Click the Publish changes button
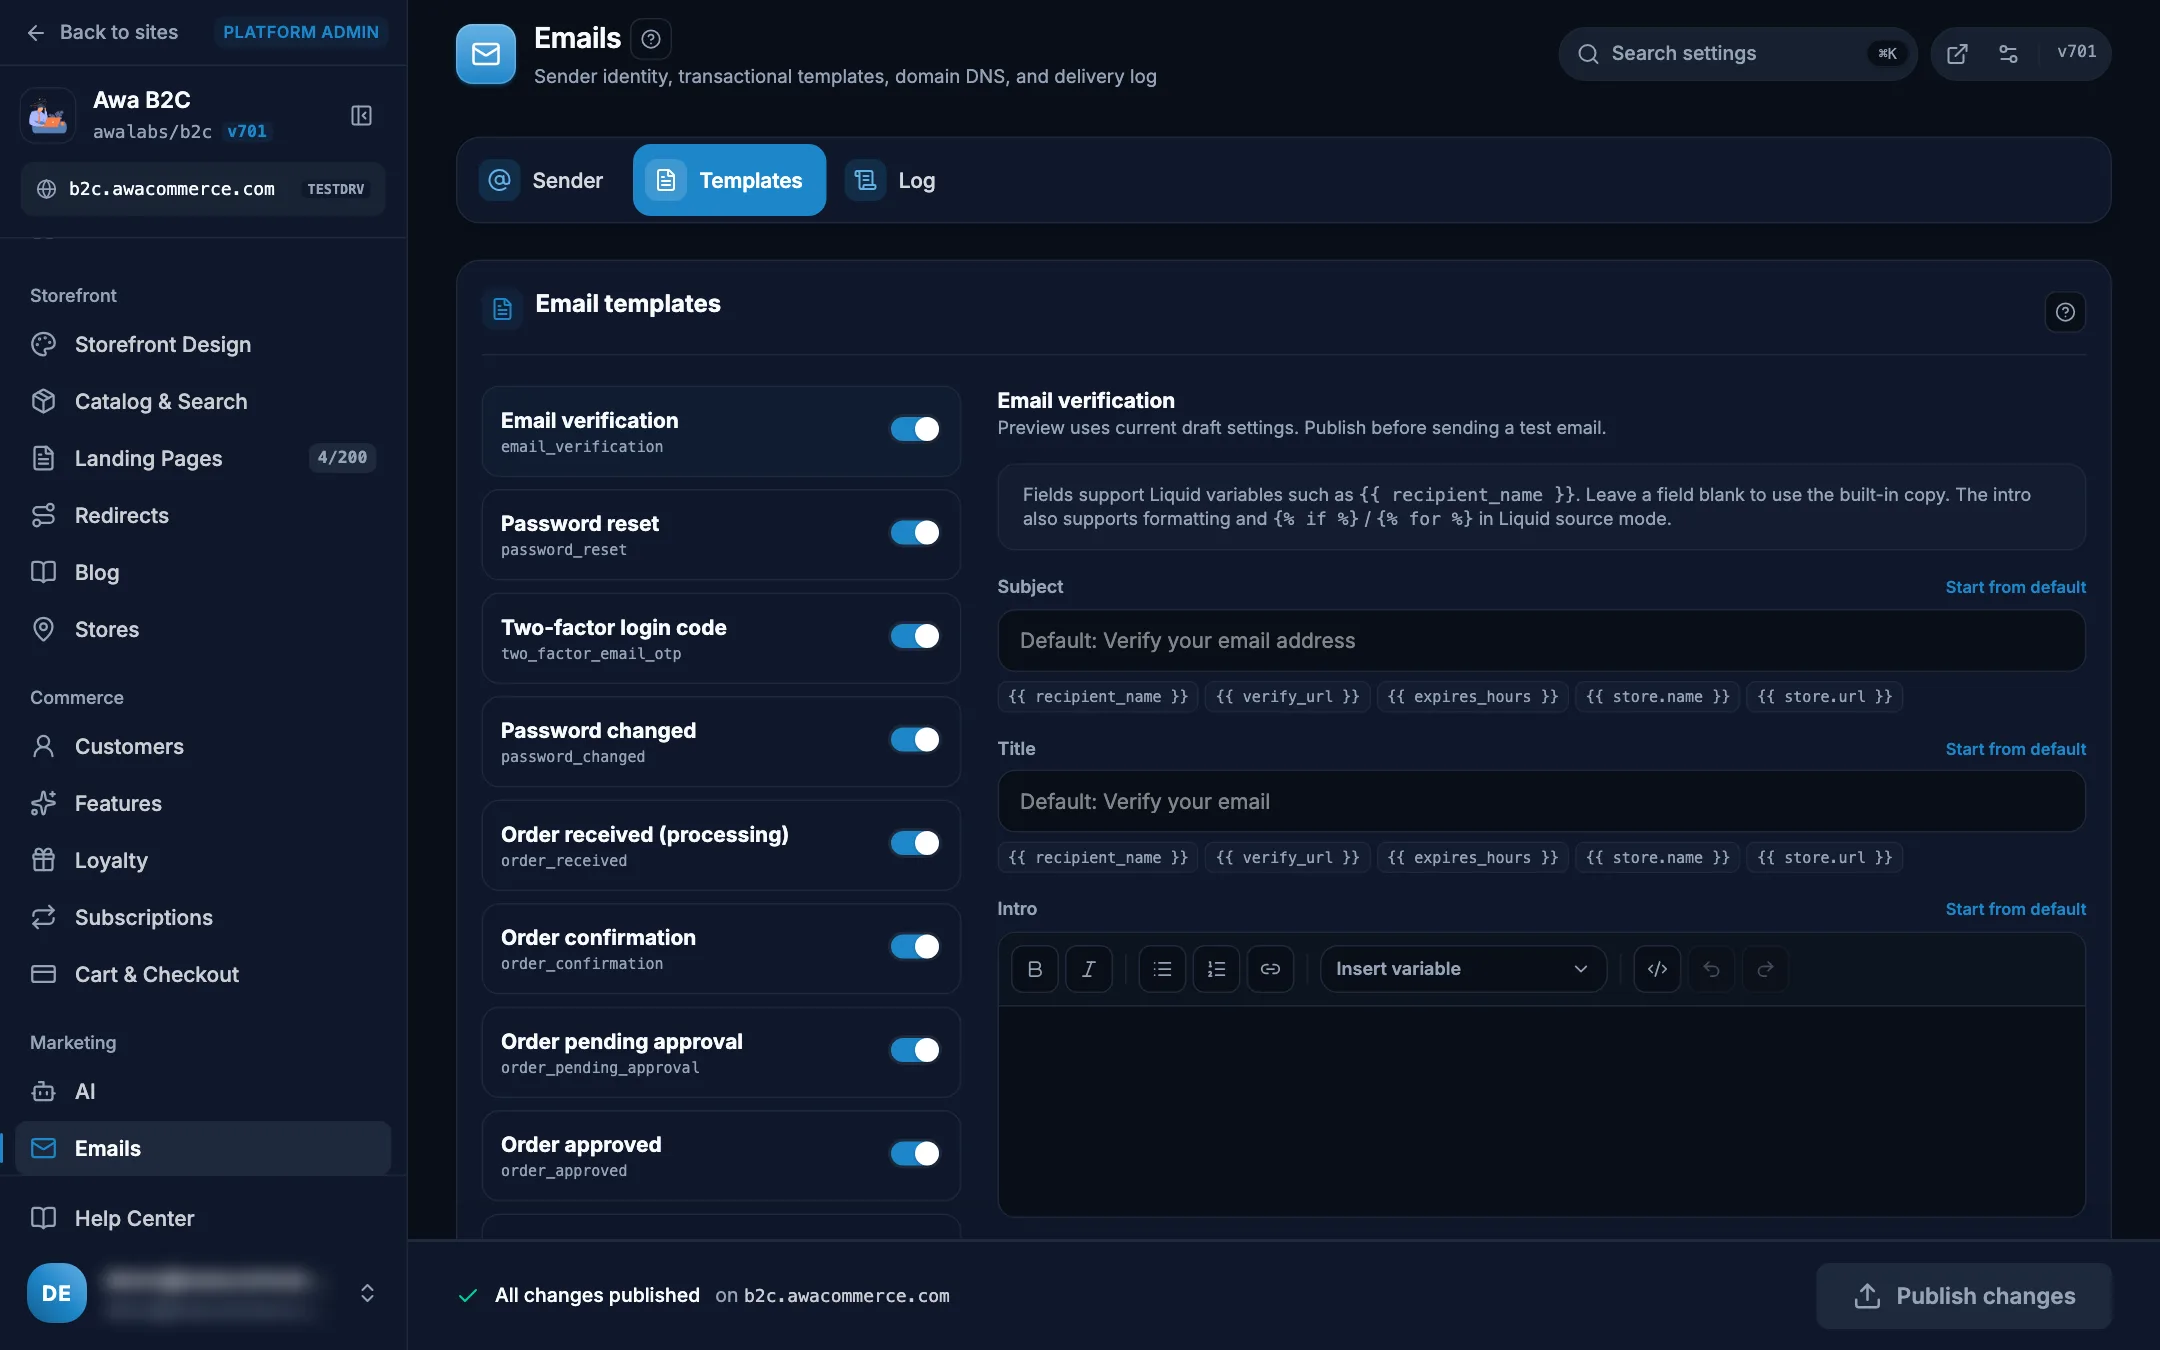2160x1350 pixels. coord(1964,1296)
